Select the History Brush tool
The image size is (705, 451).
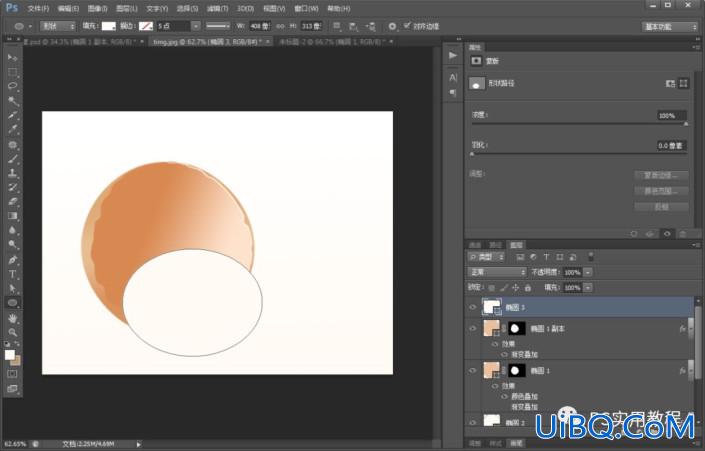tap(13, 188)
